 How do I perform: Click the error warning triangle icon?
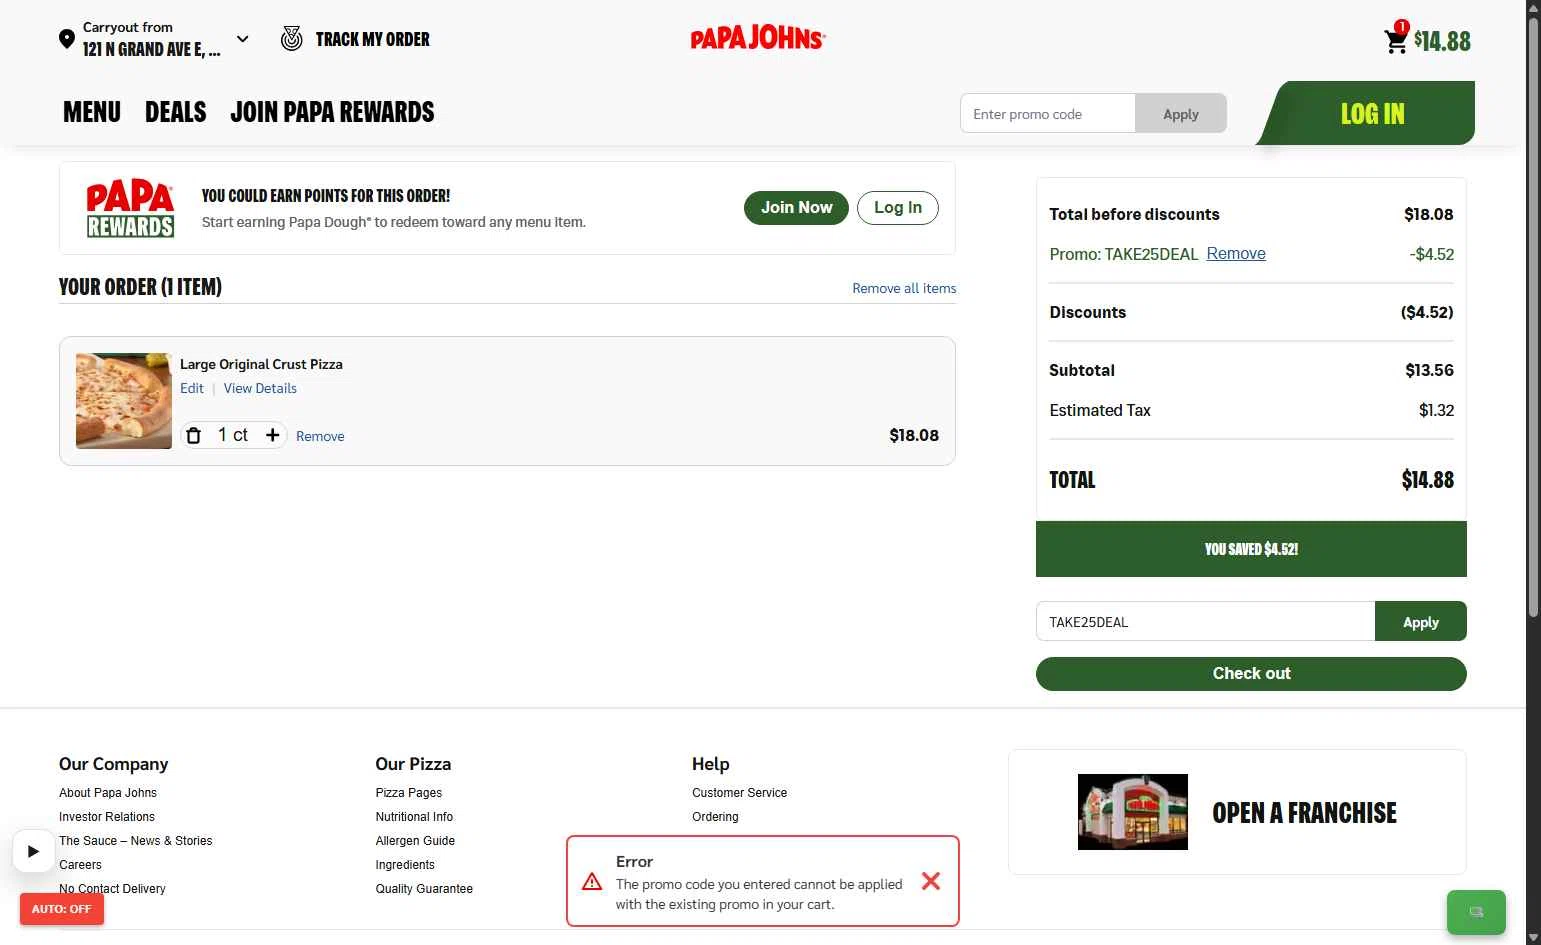592,881
